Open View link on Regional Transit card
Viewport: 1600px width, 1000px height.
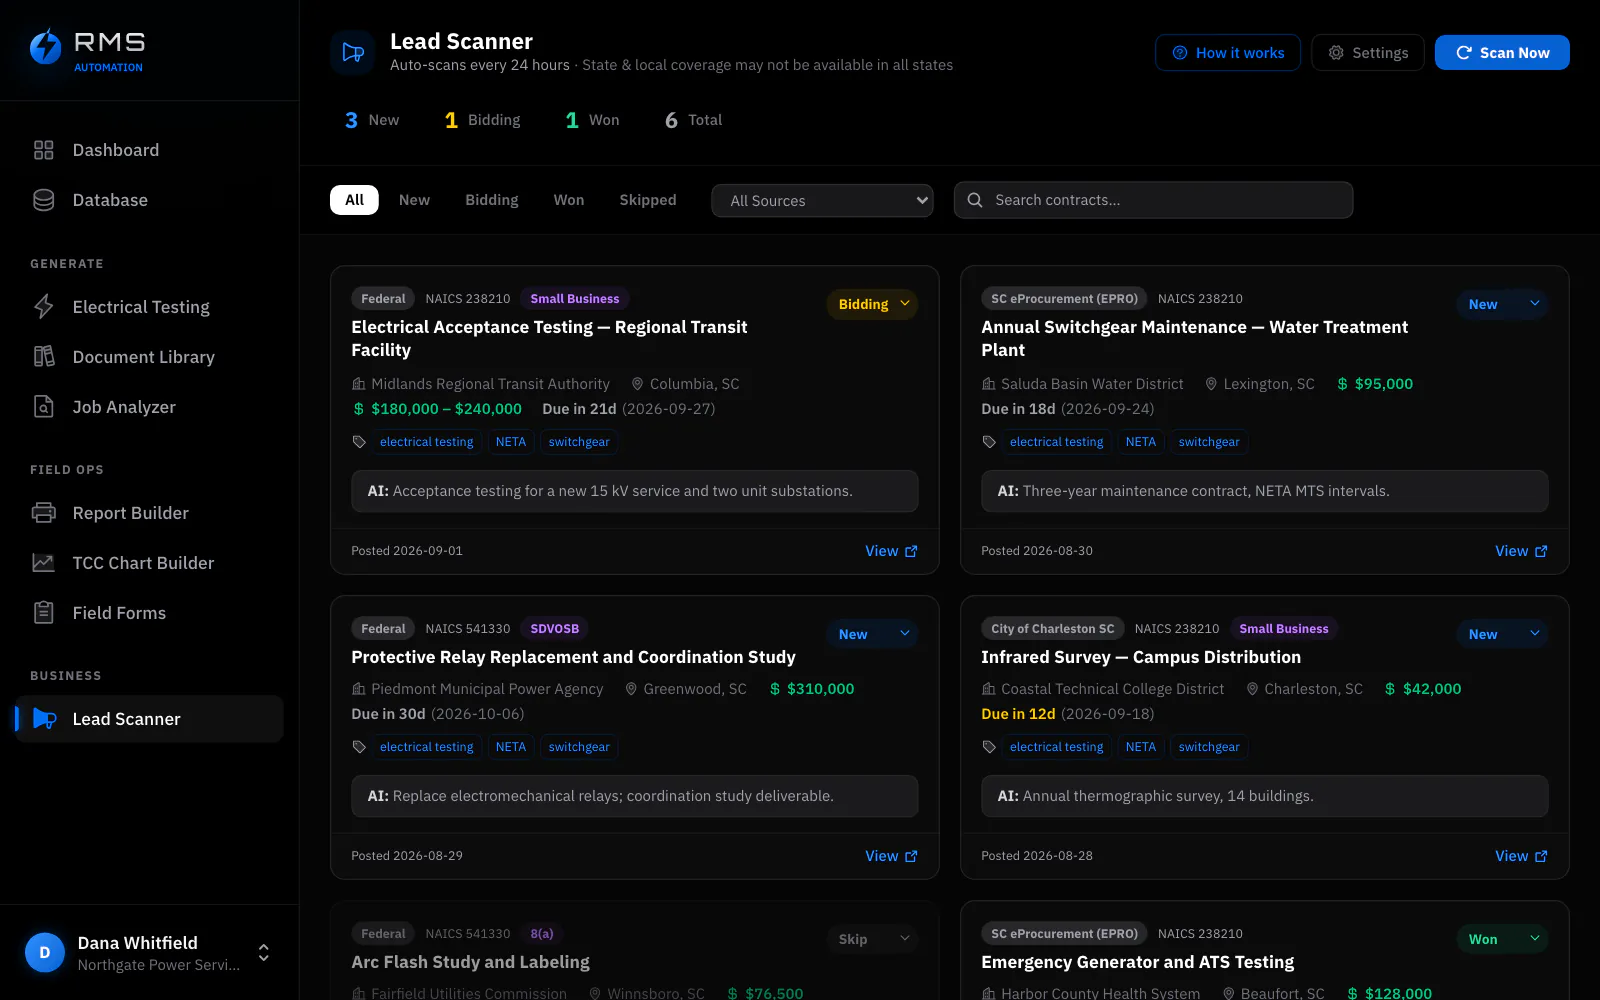coord(891,551)
